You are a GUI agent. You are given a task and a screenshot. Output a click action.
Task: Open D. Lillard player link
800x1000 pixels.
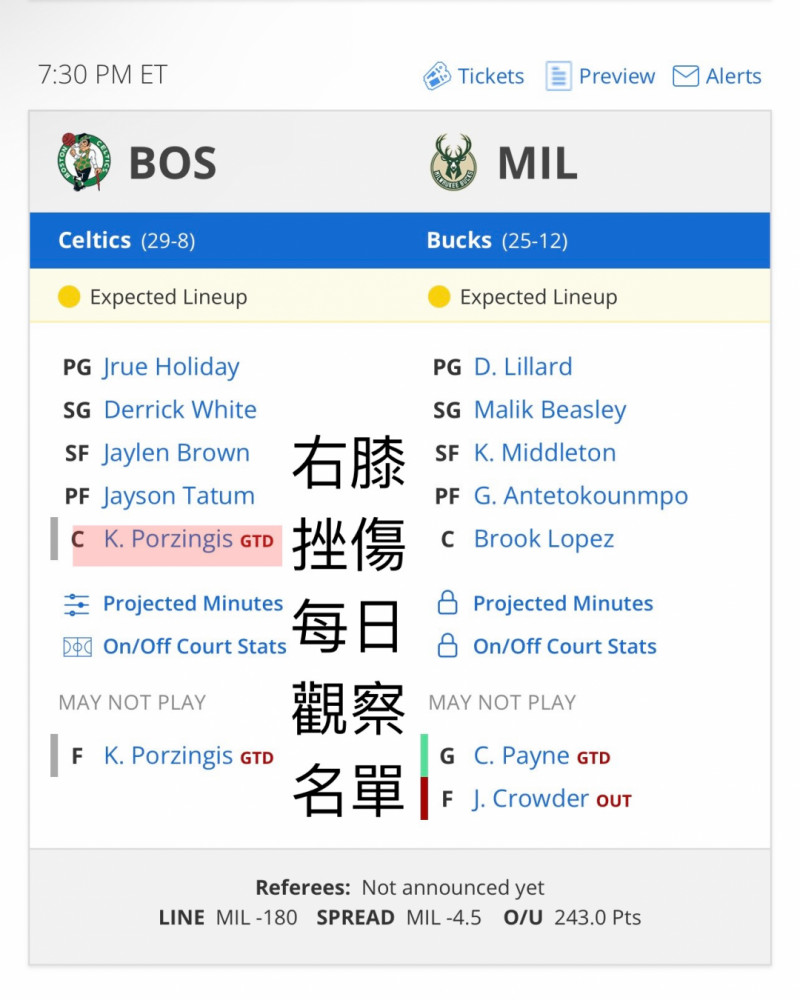pos(522,367)
